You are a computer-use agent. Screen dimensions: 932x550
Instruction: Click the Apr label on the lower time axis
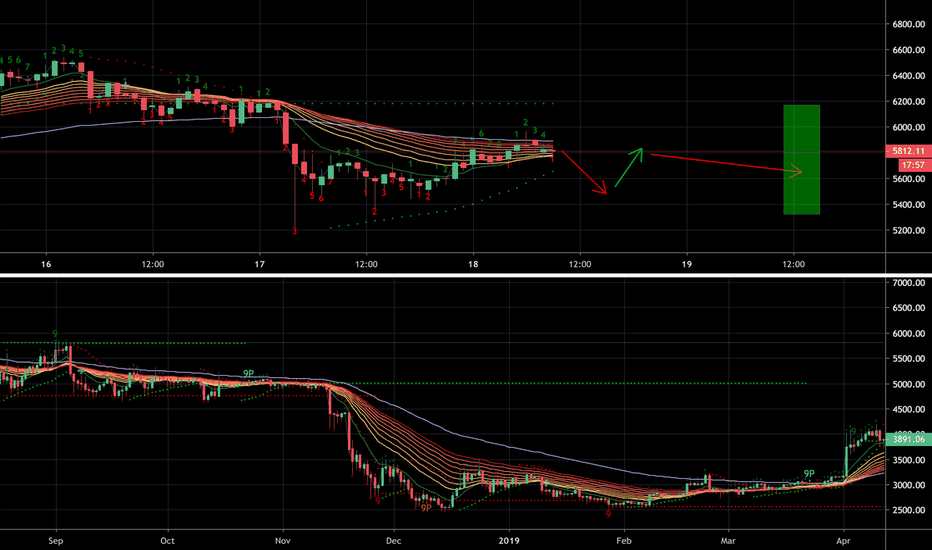coord(843,540)
